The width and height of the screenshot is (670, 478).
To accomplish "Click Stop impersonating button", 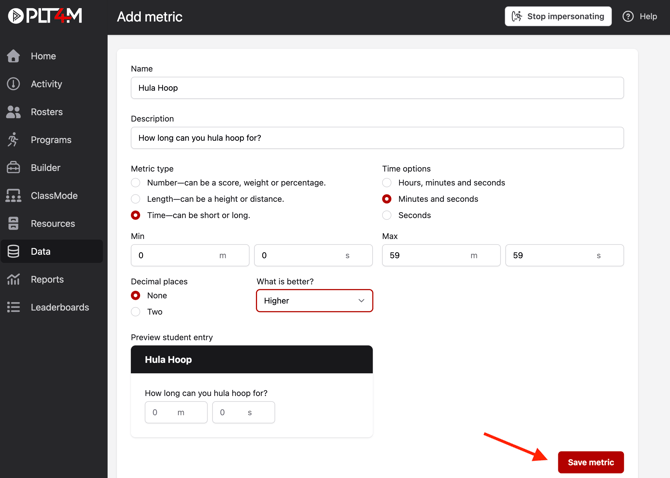I will (558, 16).
